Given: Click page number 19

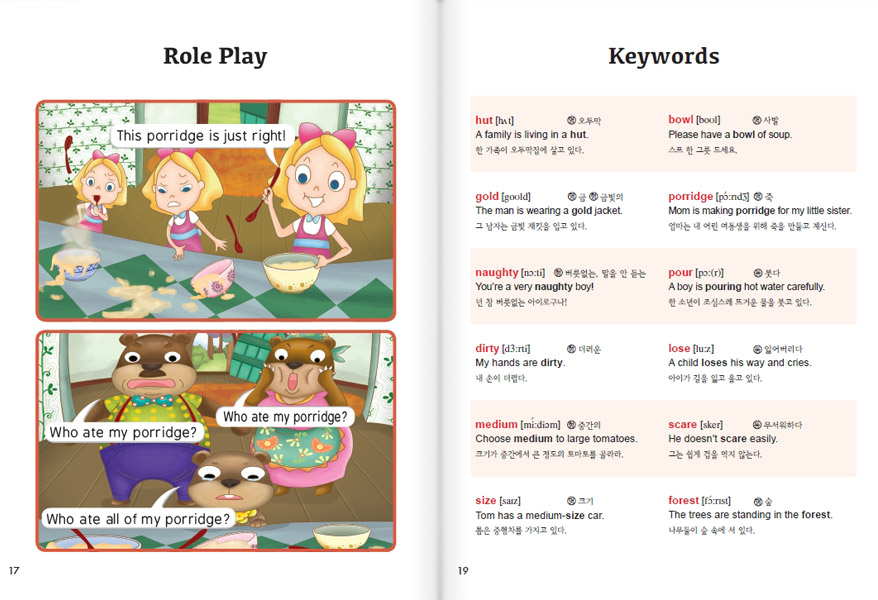Looking at the screenshot, I should pyautogui.click(x=463, y=570).
